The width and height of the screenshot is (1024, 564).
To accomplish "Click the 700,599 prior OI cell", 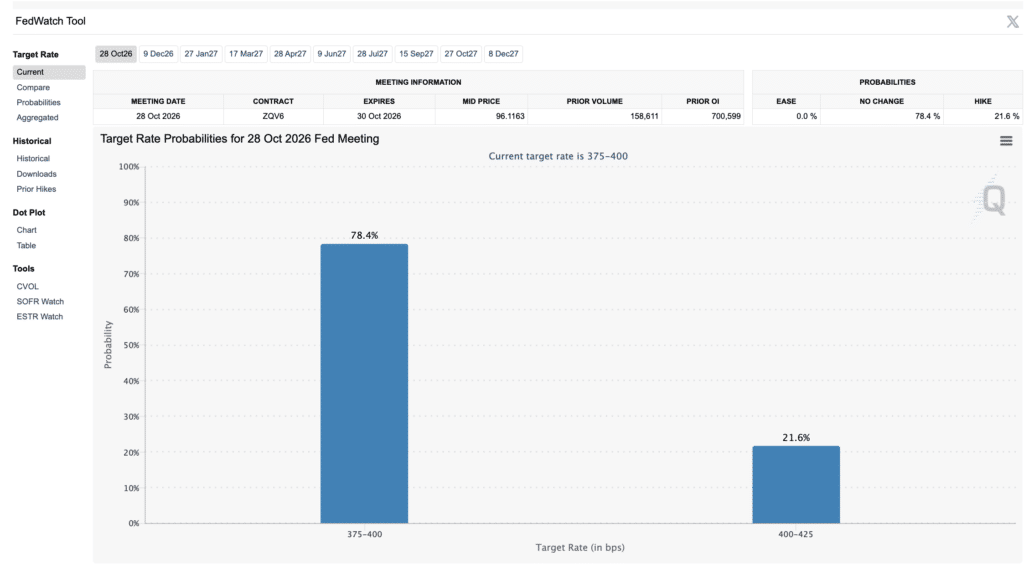I will tap(703, 116).
